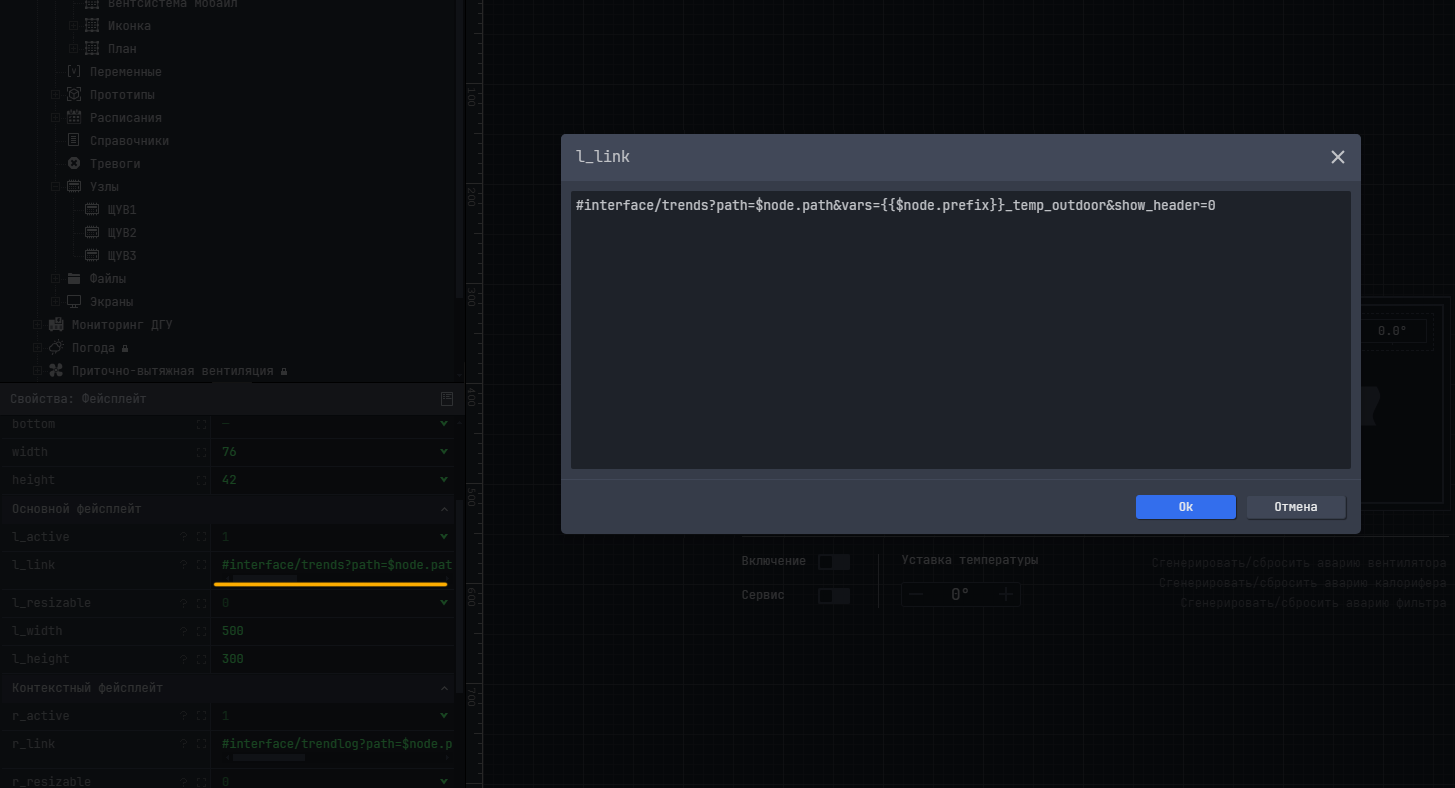This screenshot has width=1455, height=788.
Task: Click the Прототипы cube icon
Action: pyautogui.click(x=74, y=95)
